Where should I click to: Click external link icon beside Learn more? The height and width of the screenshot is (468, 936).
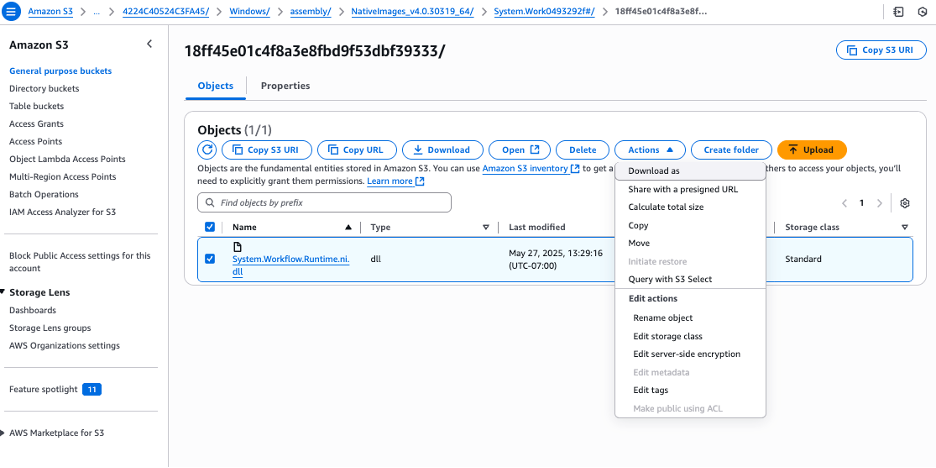tap(420, 181)
